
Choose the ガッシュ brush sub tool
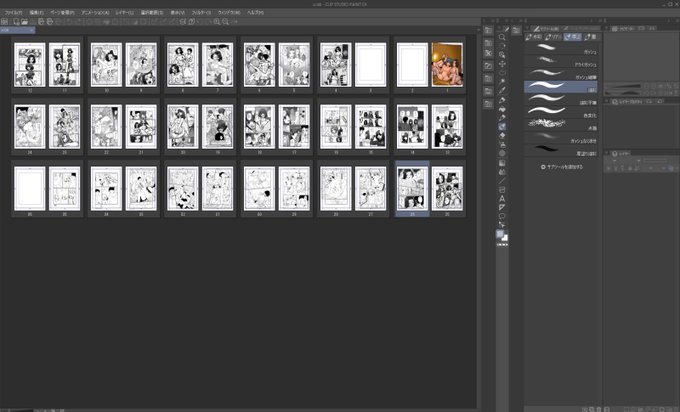pyautogui.click(x=561, y=49)
